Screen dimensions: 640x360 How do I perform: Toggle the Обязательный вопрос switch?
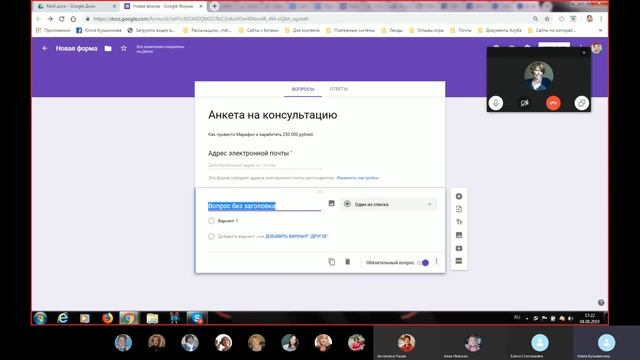tap(423, 262)
